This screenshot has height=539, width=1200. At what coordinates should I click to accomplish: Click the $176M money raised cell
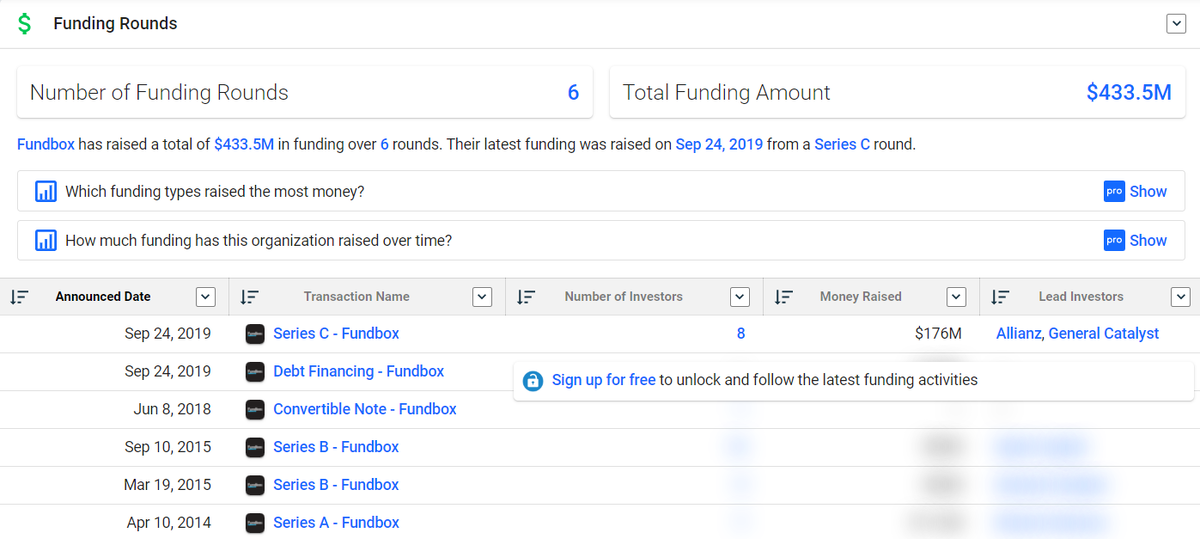point(938,333)
